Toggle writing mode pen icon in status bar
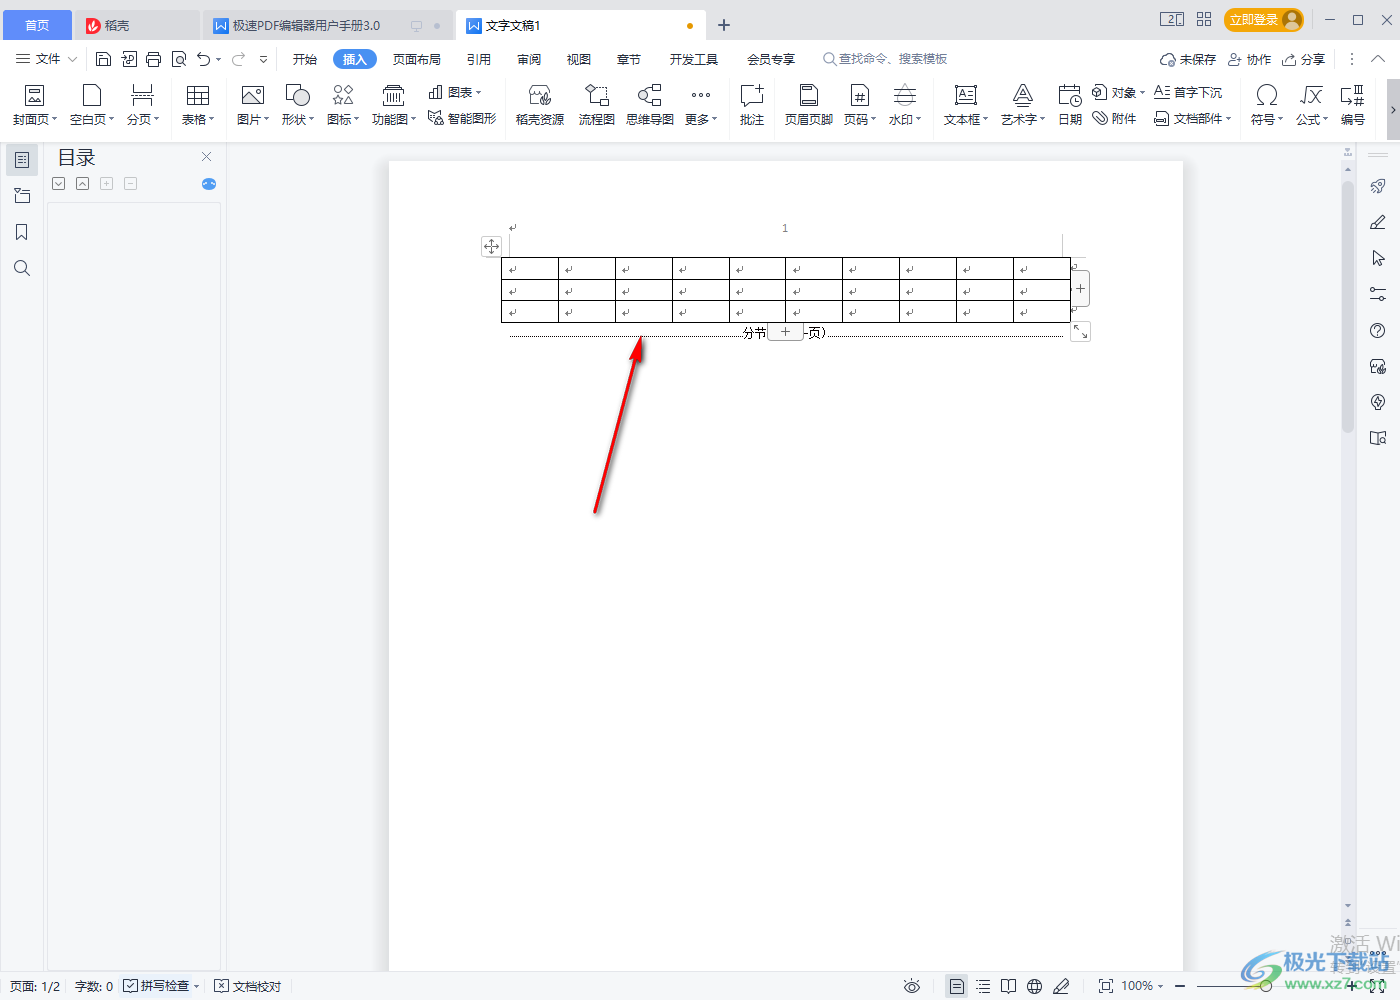 coord(1061,986)
